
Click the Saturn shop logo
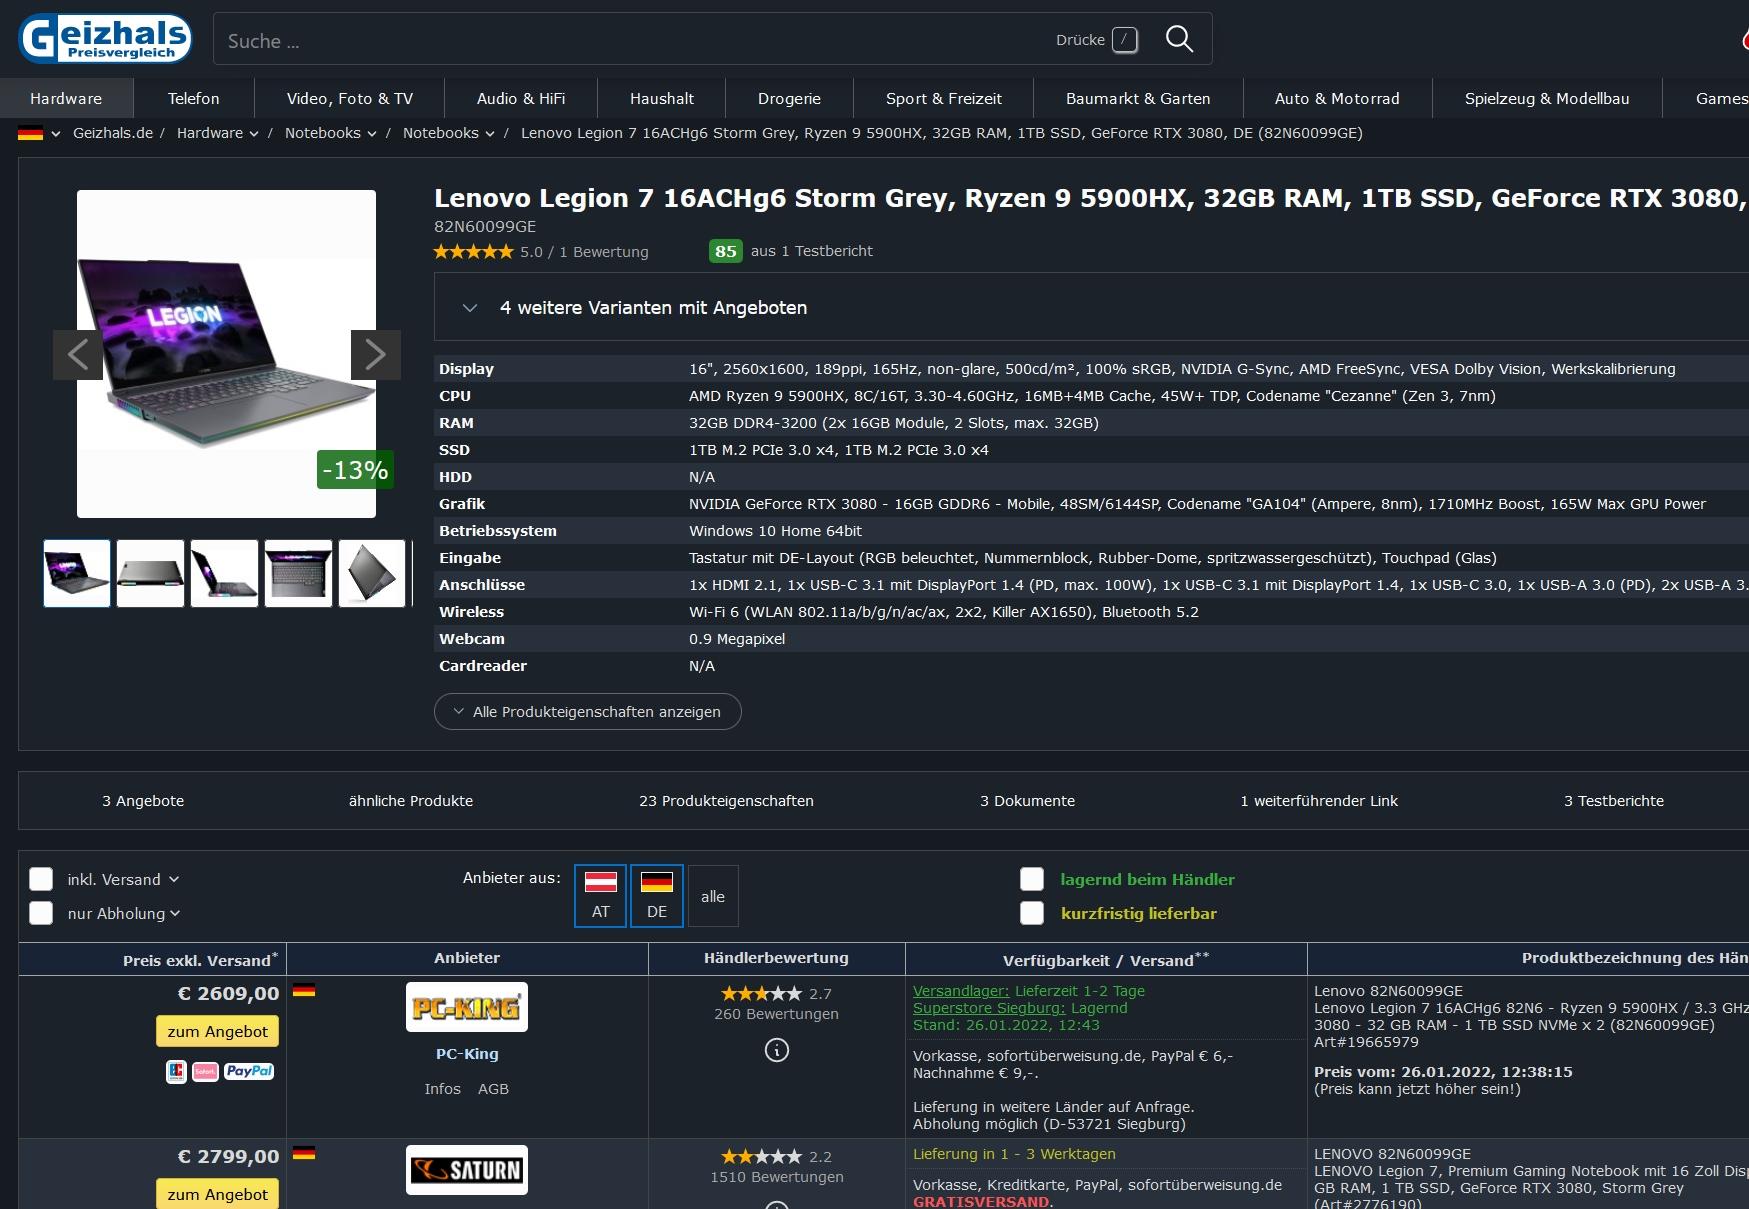[466, 1170]
